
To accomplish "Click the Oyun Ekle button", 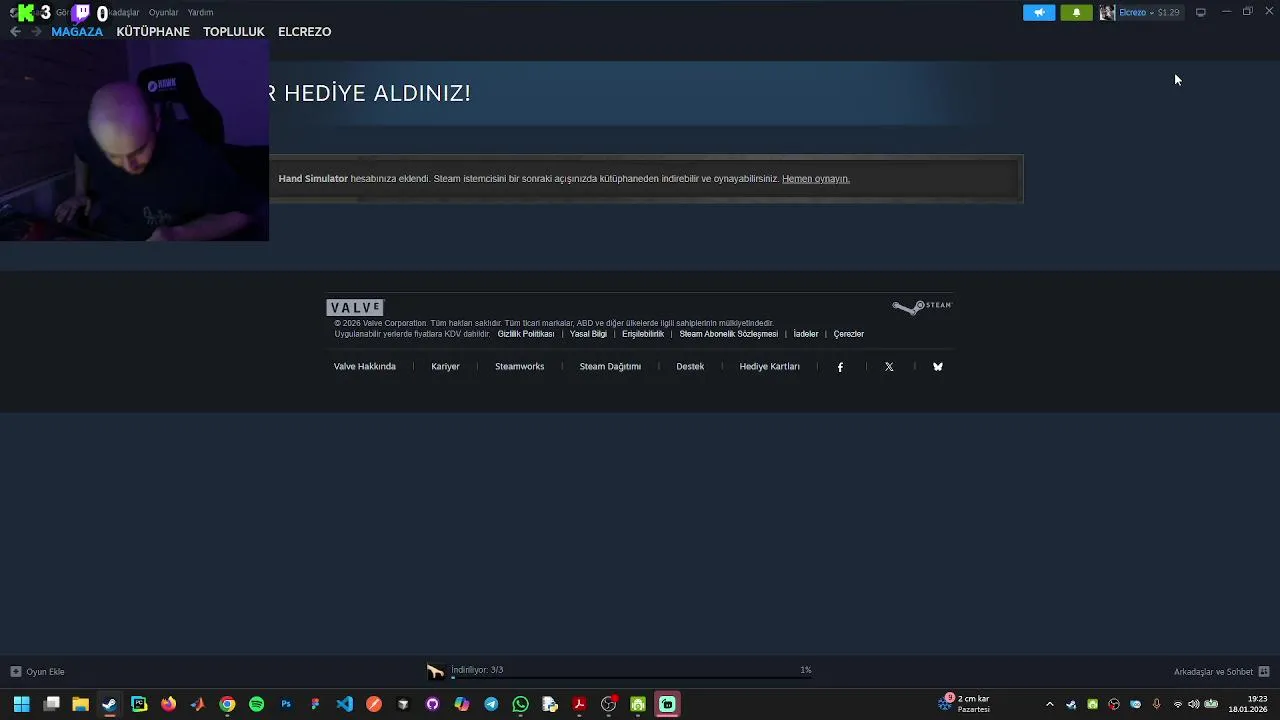I will click(37, 672).
